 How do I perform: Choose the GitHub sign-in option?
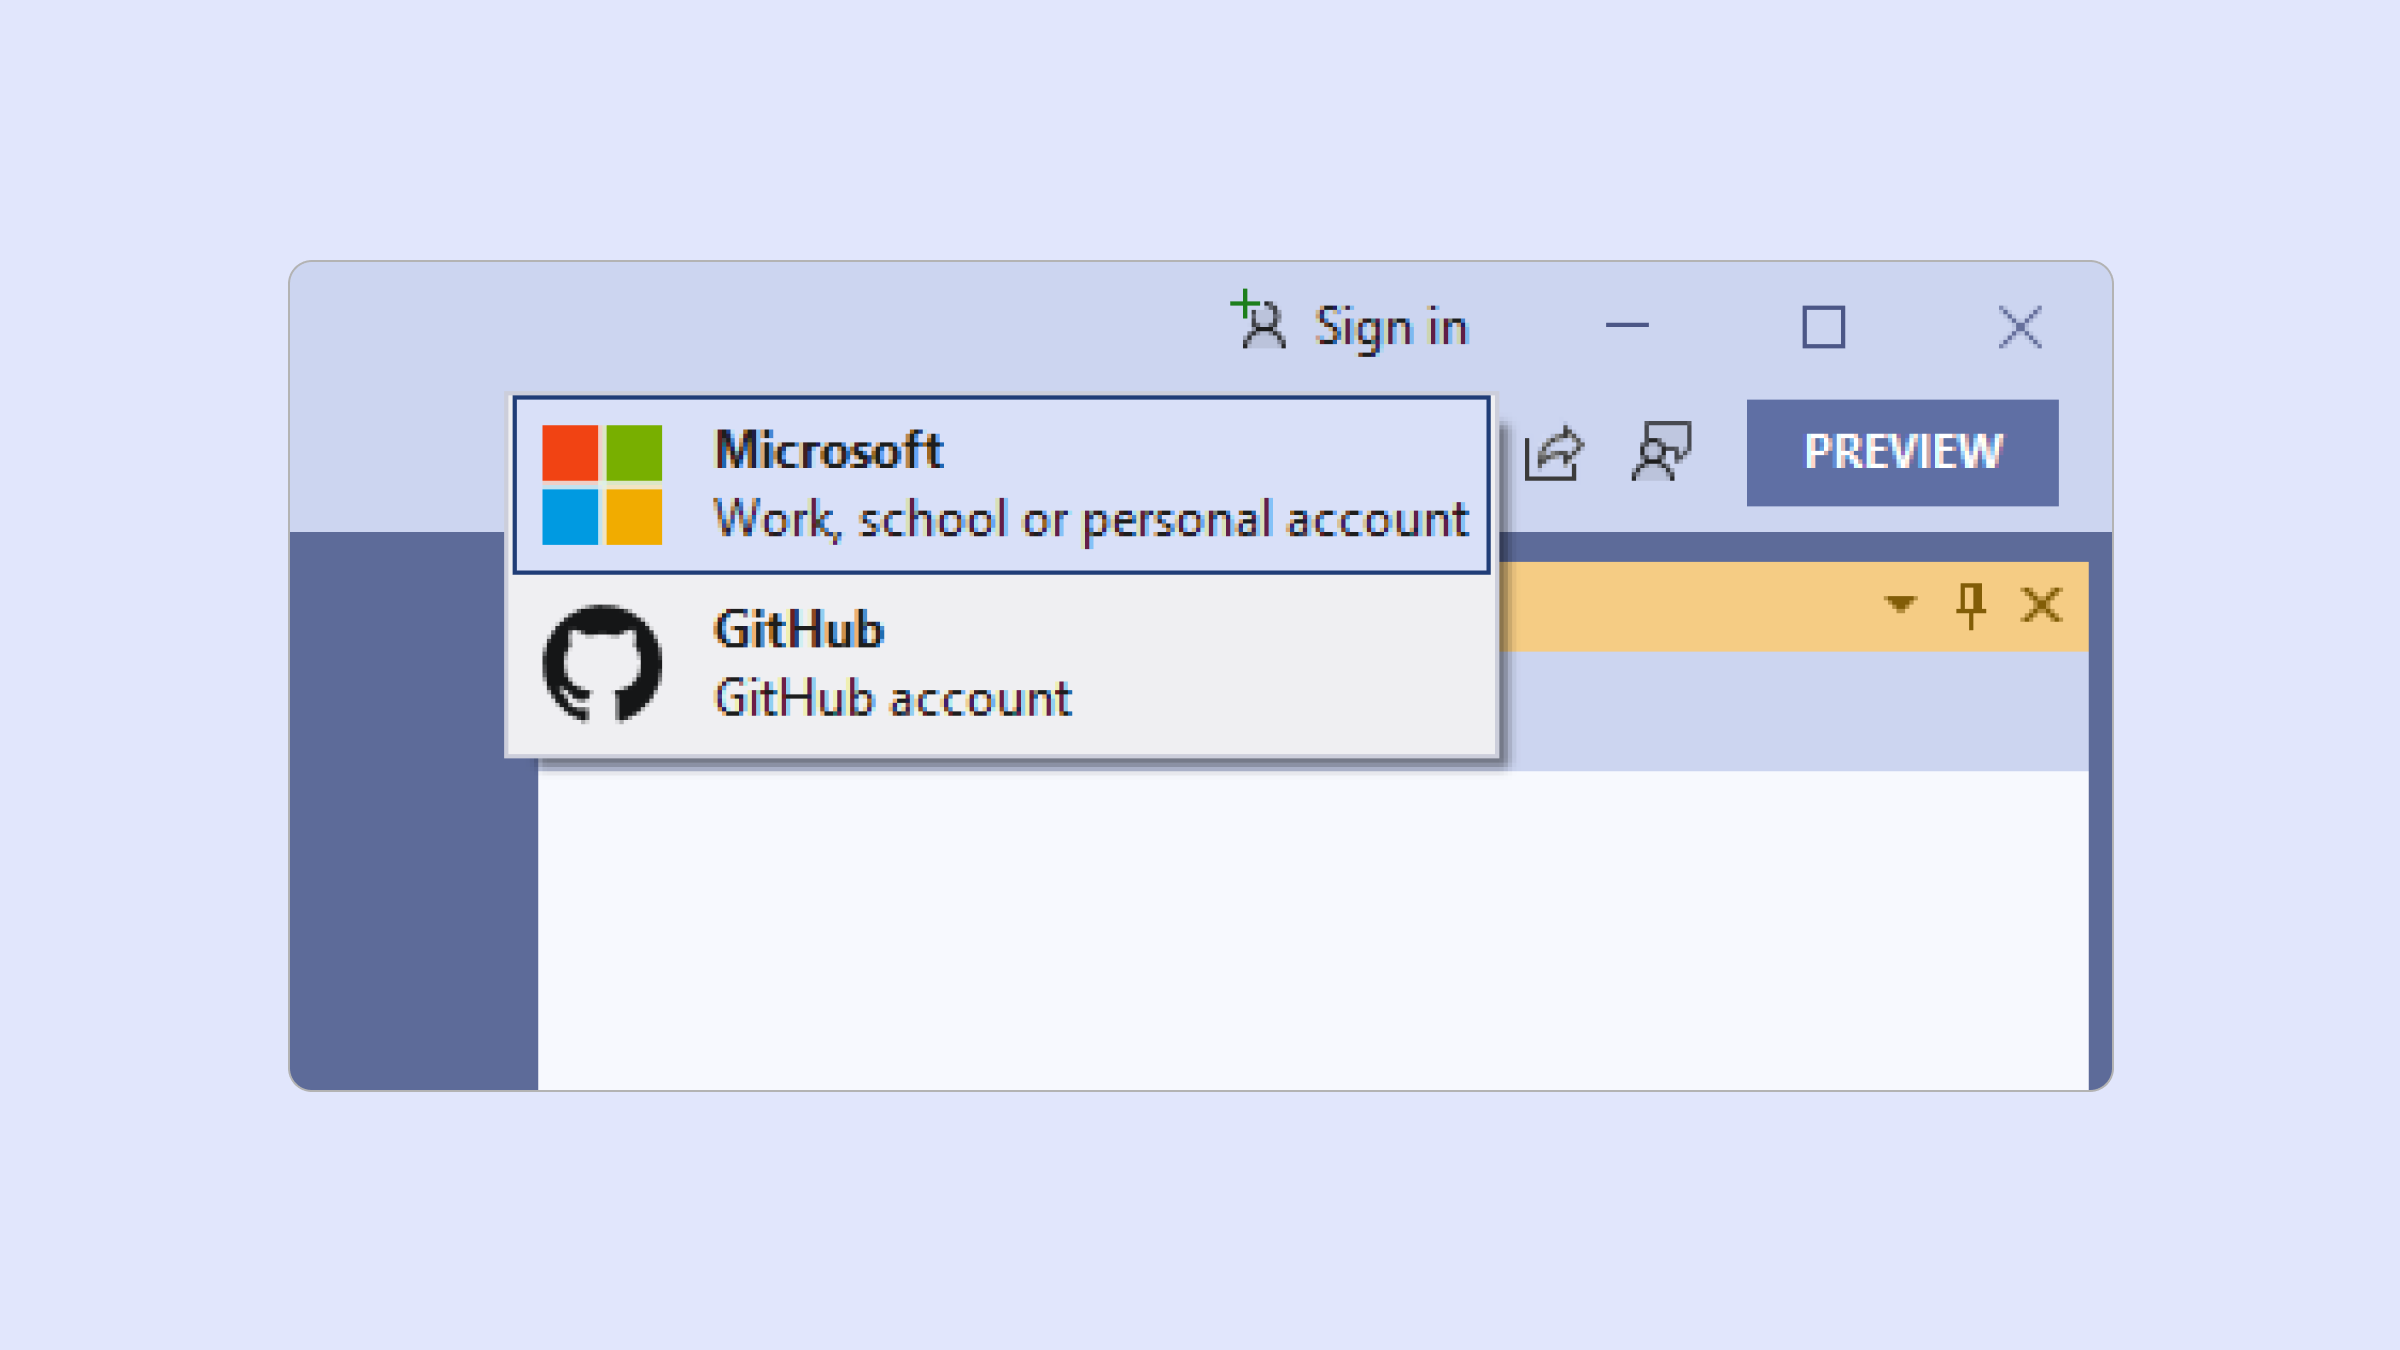pos(800,630)
